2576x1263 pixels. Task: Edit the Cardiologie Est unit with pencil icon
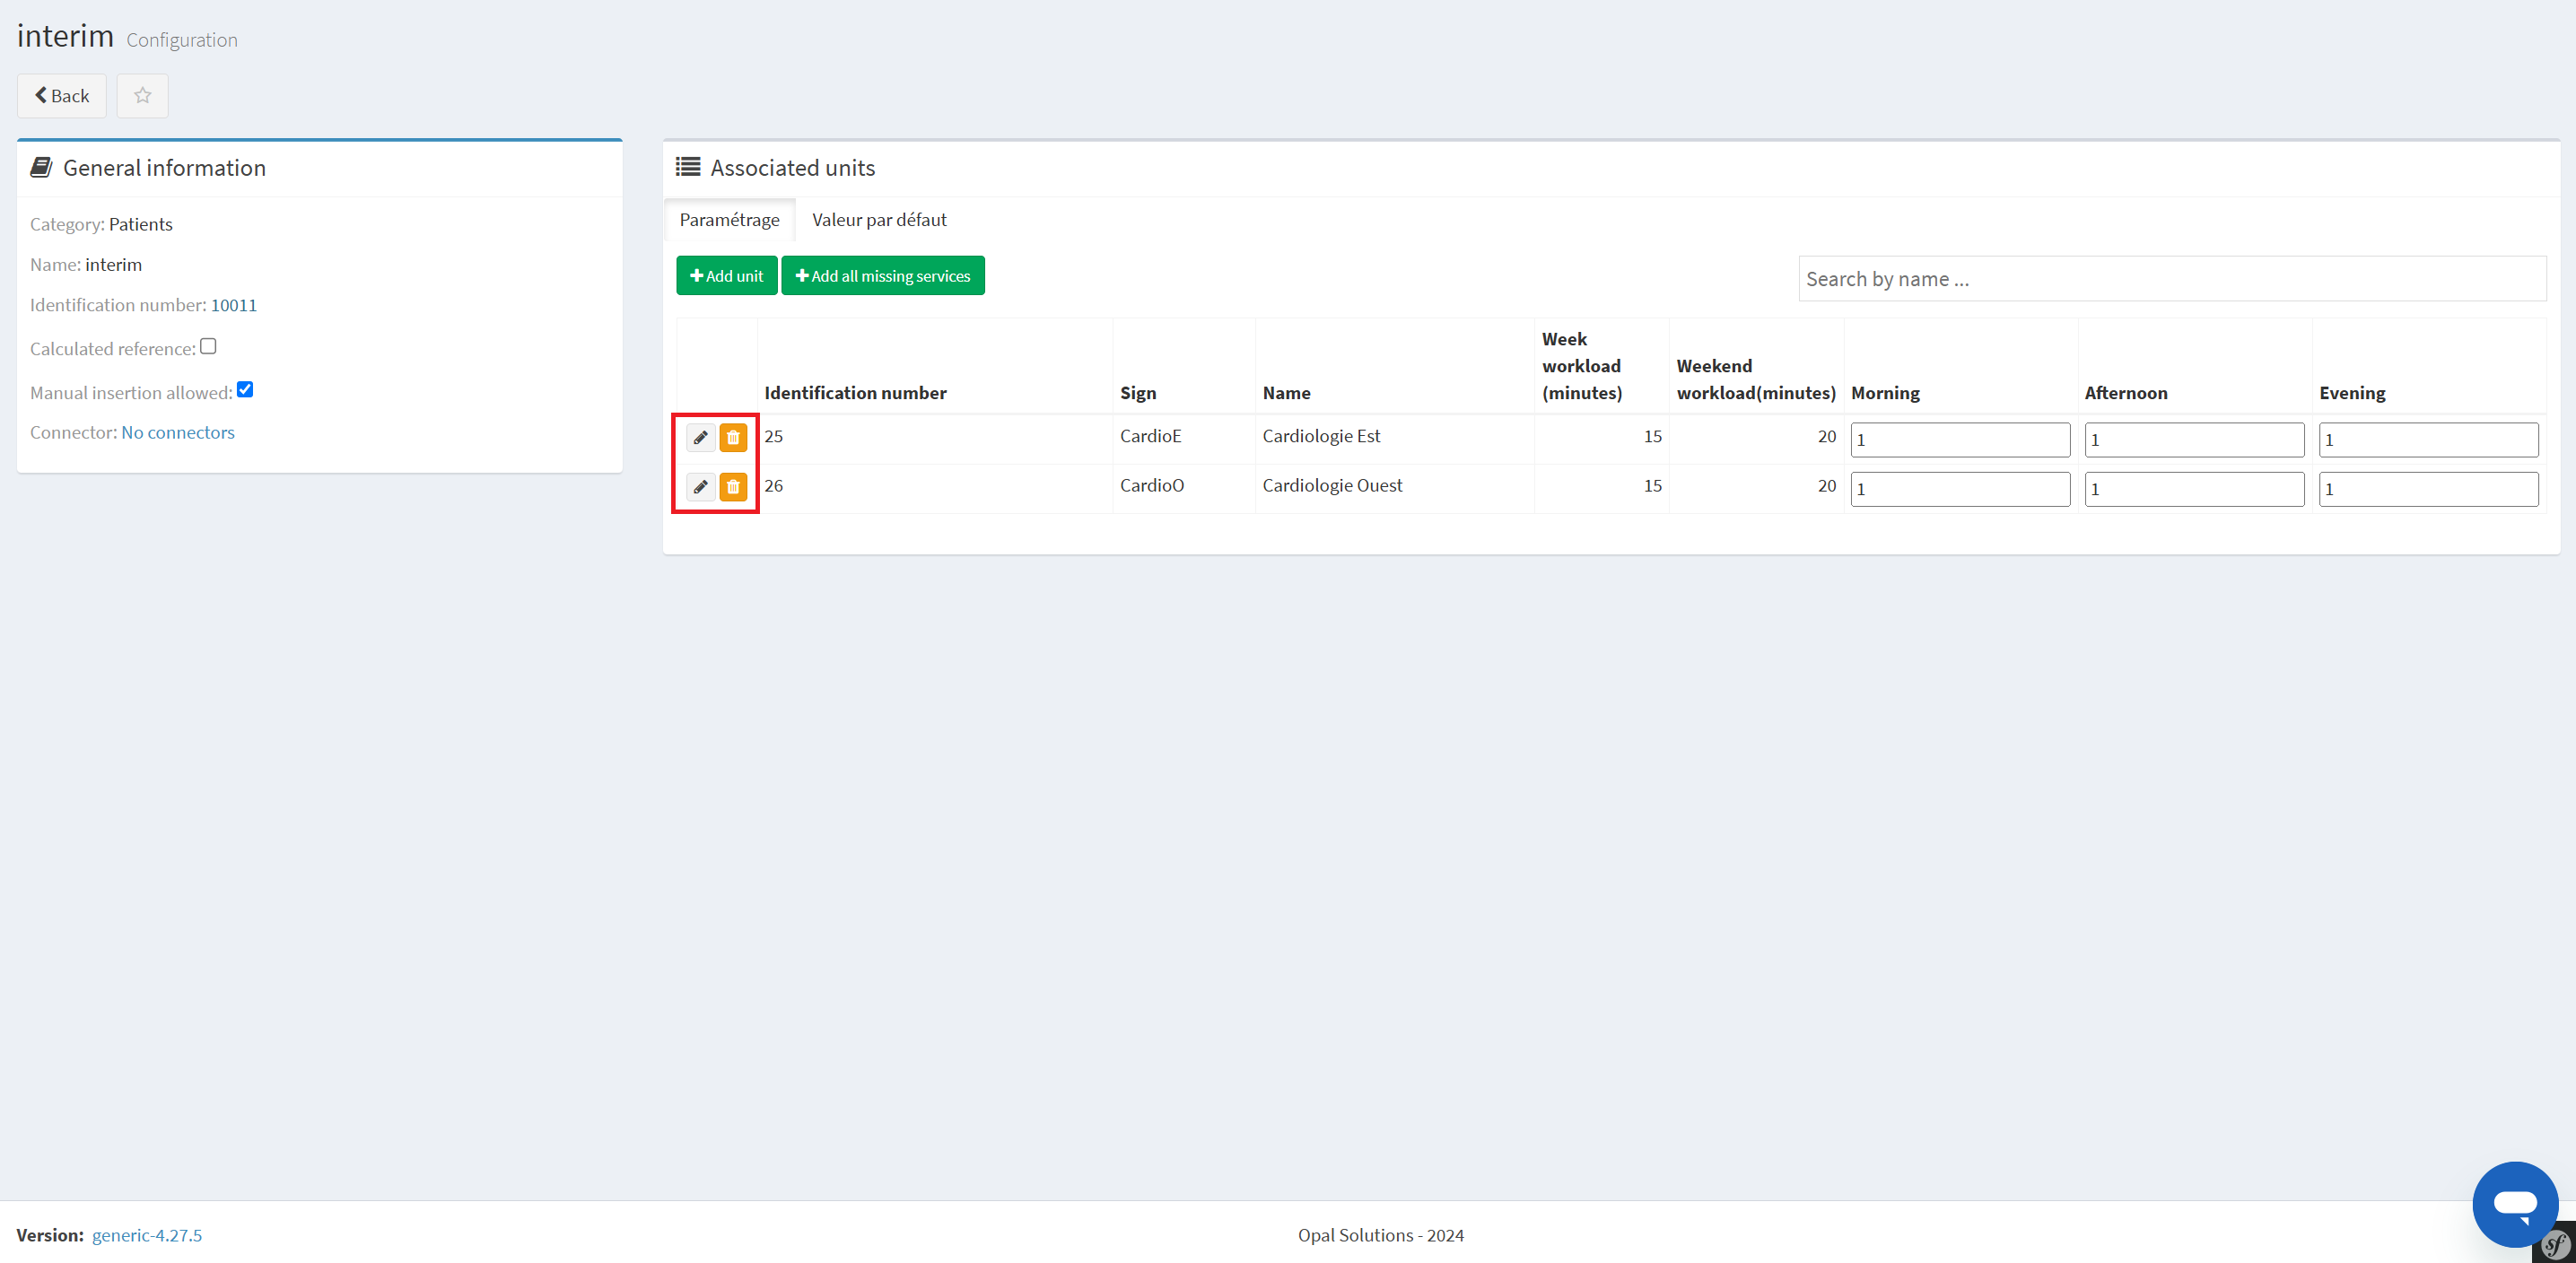[701, 438]
